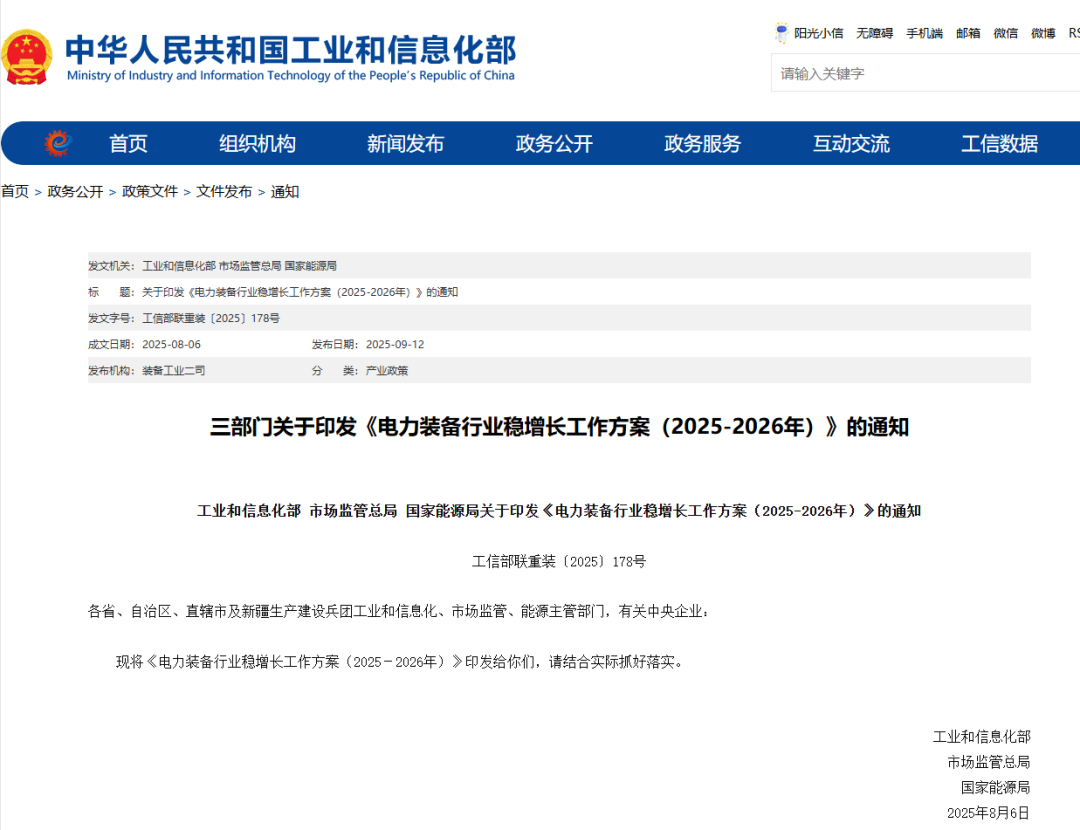Viewport: 1080px width, 830px height.
Task: Go to 新闻发布 section
Action: 406,143
